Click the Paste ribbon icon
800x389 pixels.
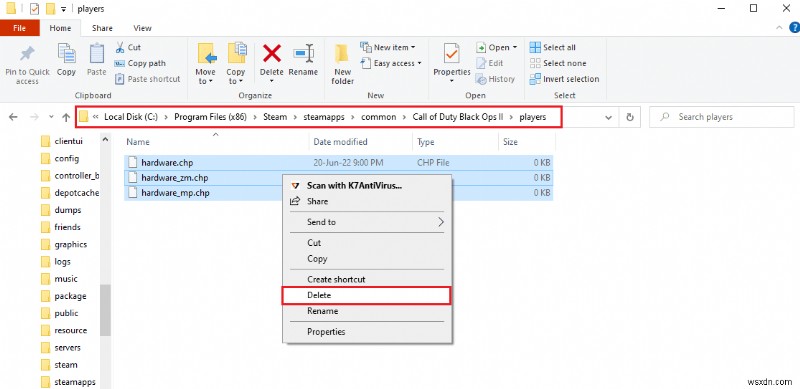(x=96, y=54)
